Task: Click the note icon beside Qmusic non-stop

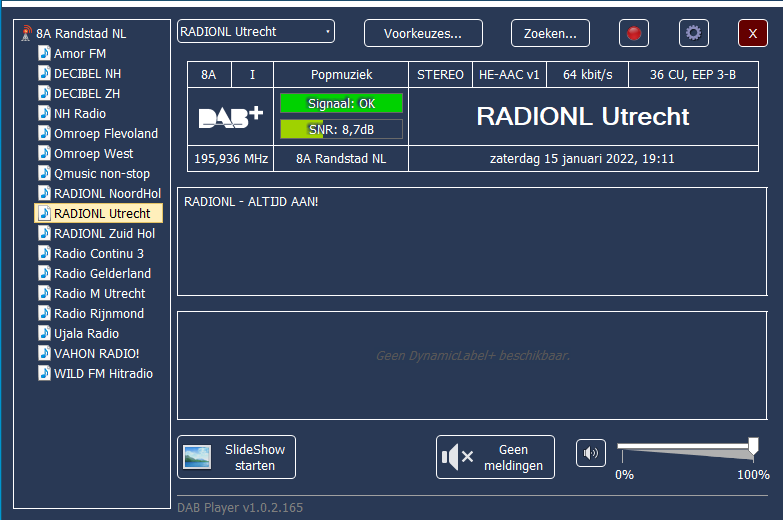Action: 44,173
